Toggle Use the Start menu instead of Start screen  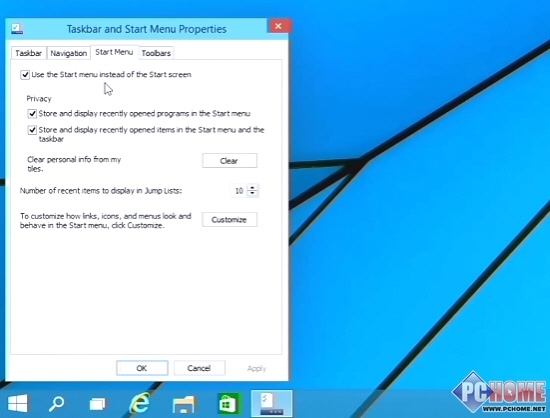point(25,75)
